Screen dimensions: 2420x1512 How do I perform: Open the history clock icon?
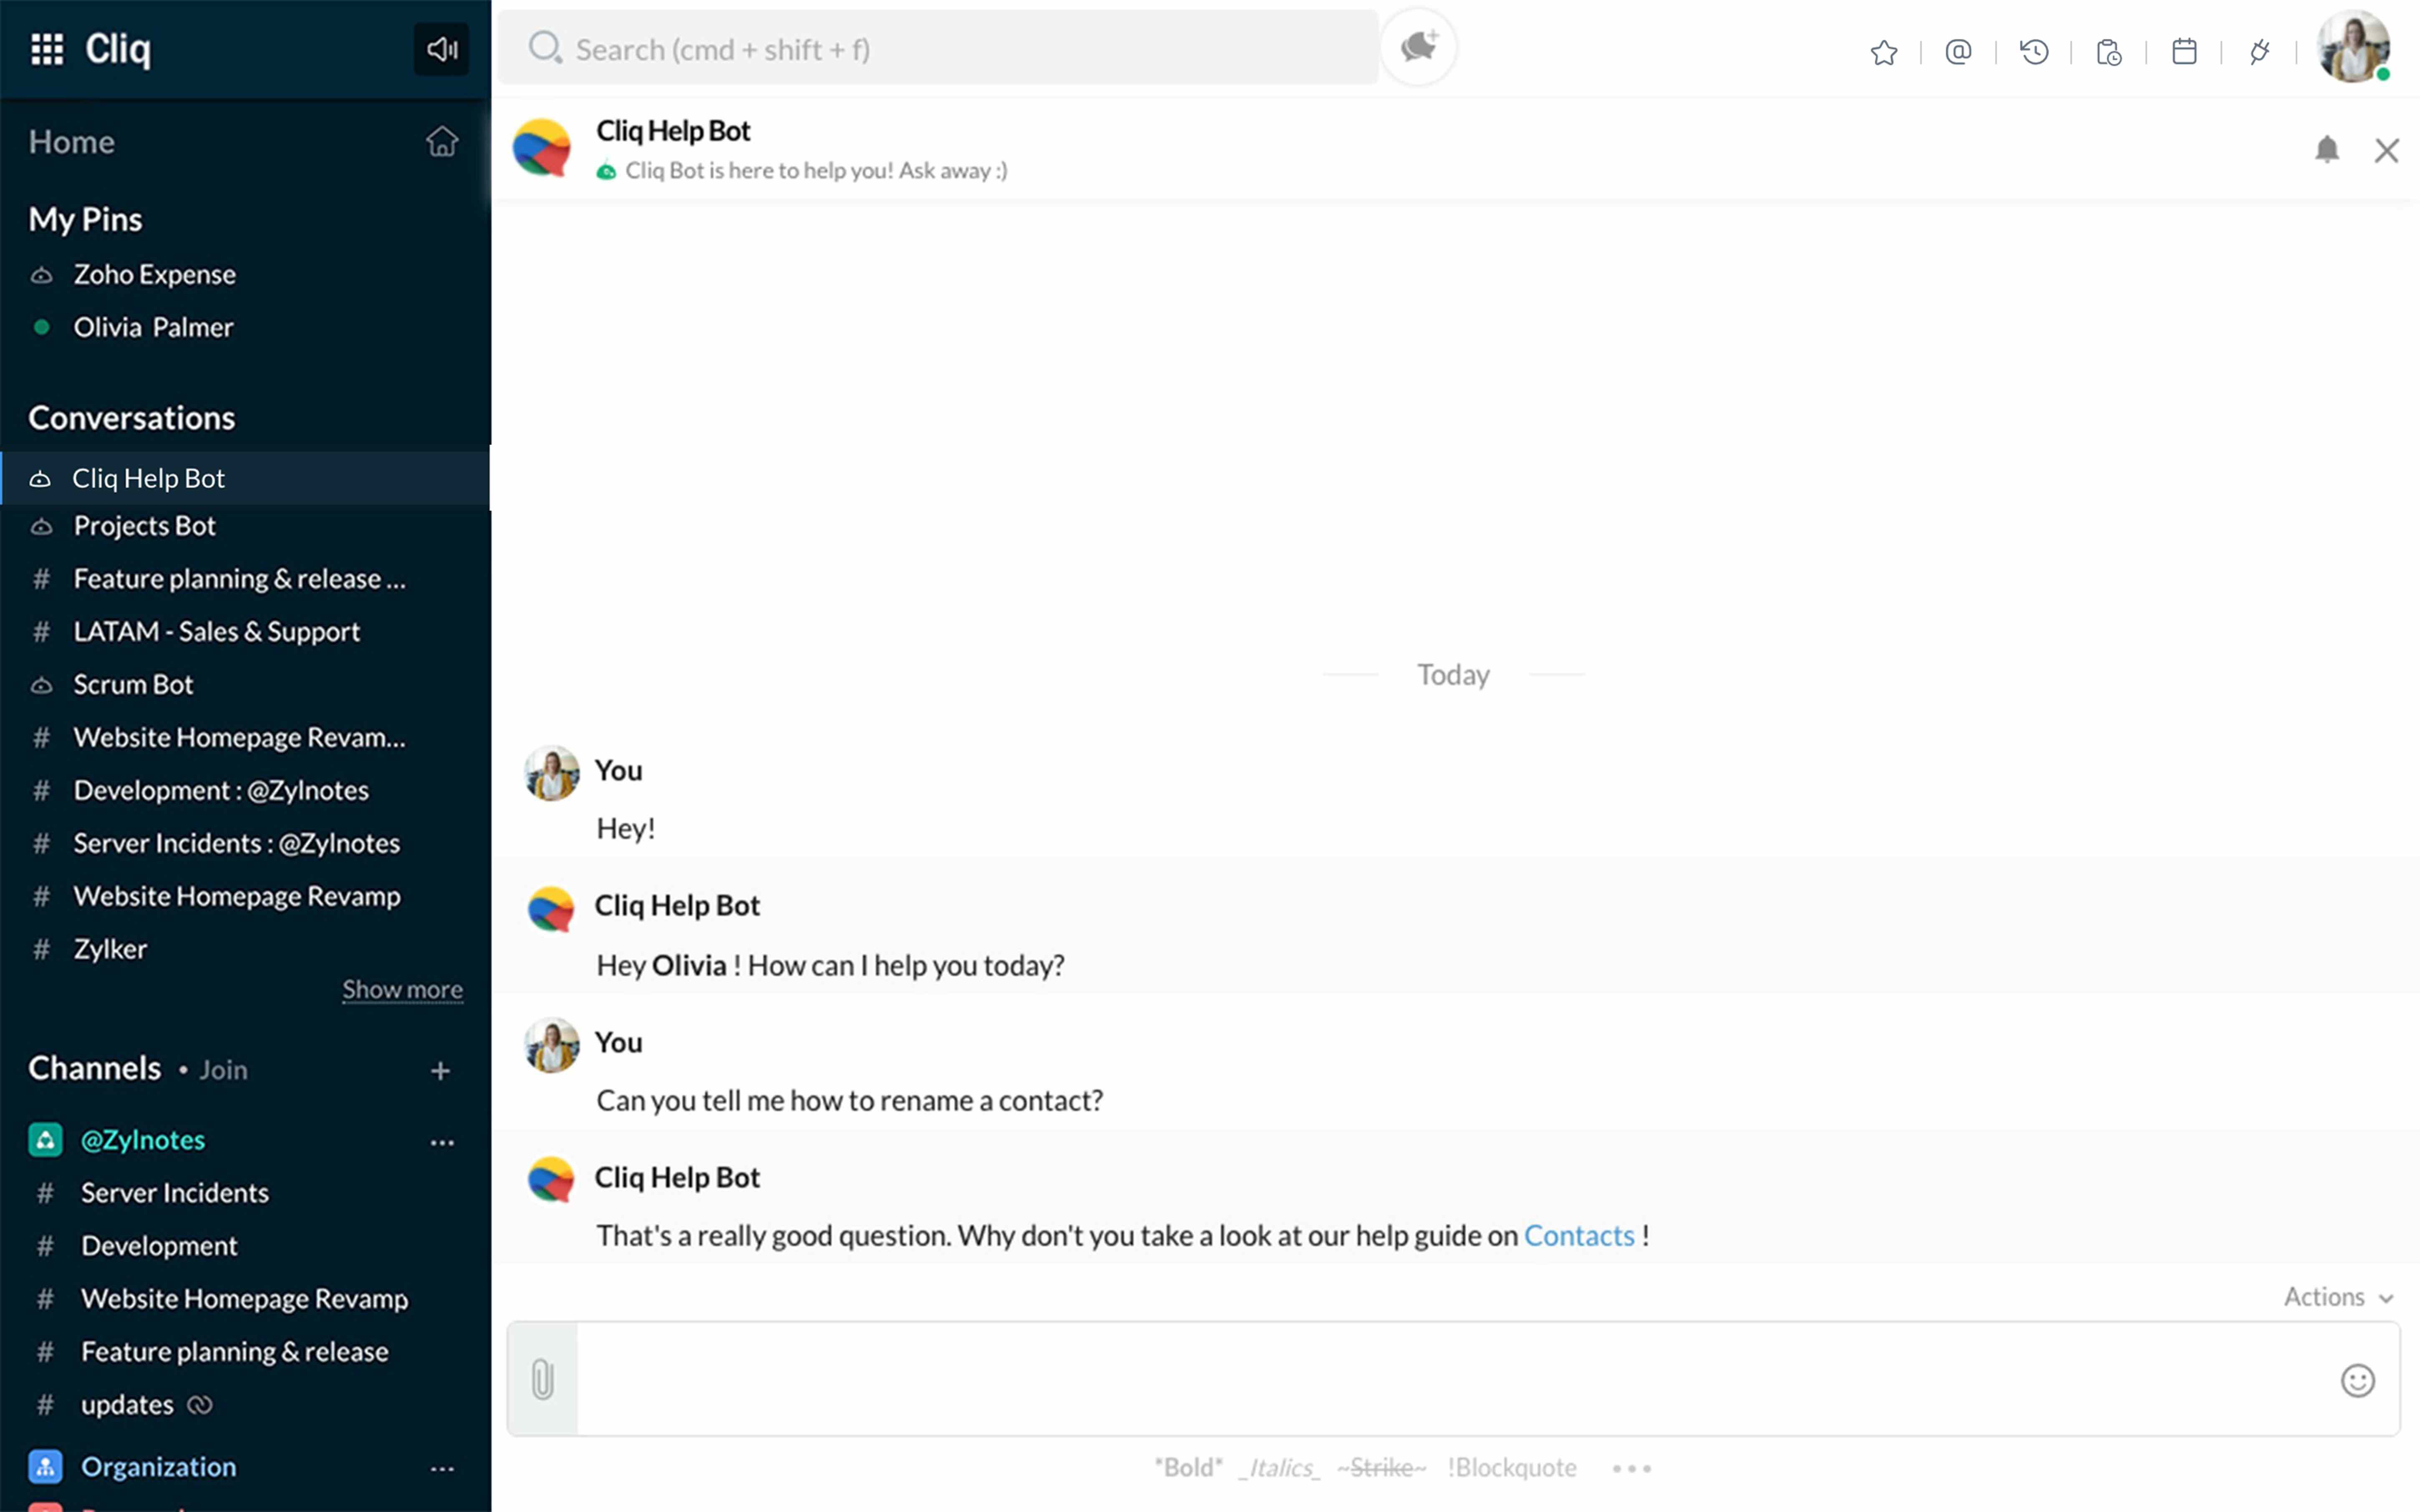[2034, 52]
